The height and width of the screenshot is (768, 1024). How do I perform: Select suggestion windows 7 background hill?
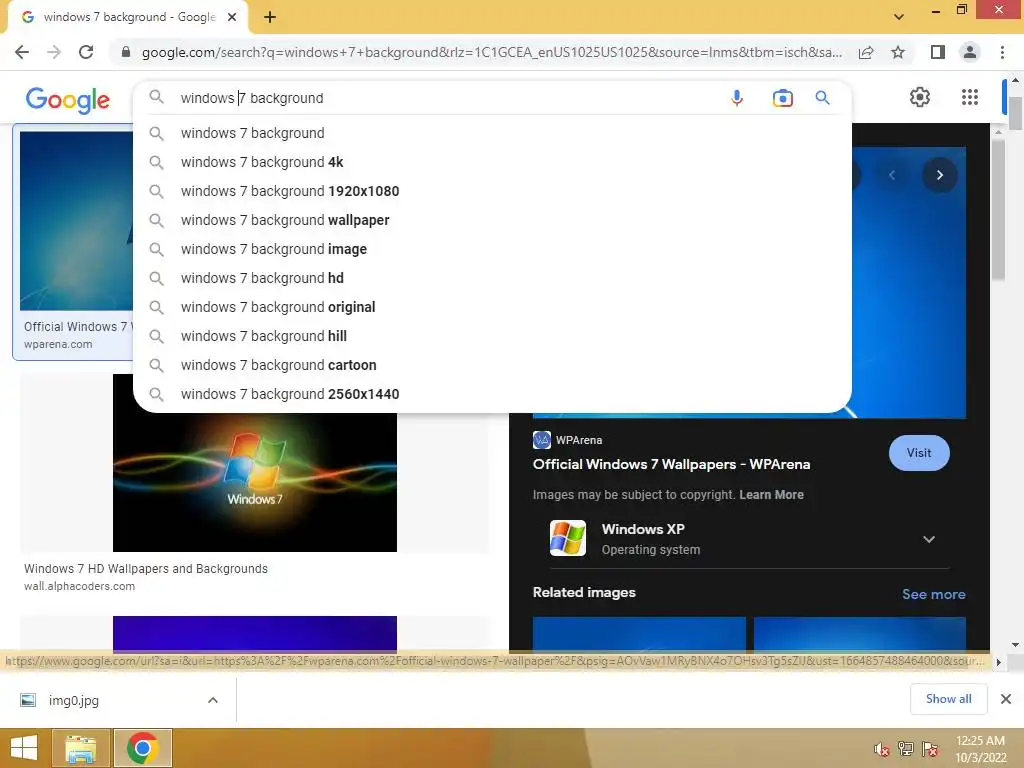tap(492, 336)
